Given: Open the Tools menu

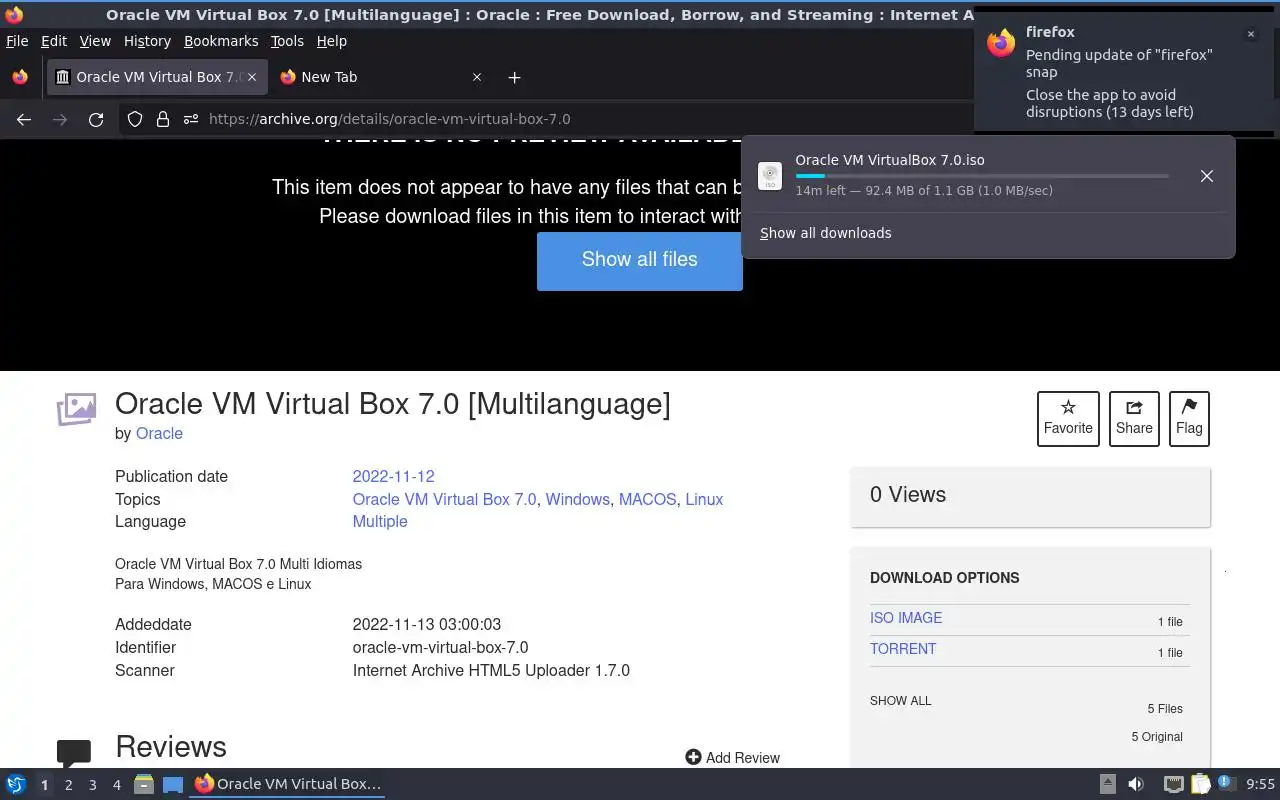Looking at the screenshot, I should tap(287, 41).
